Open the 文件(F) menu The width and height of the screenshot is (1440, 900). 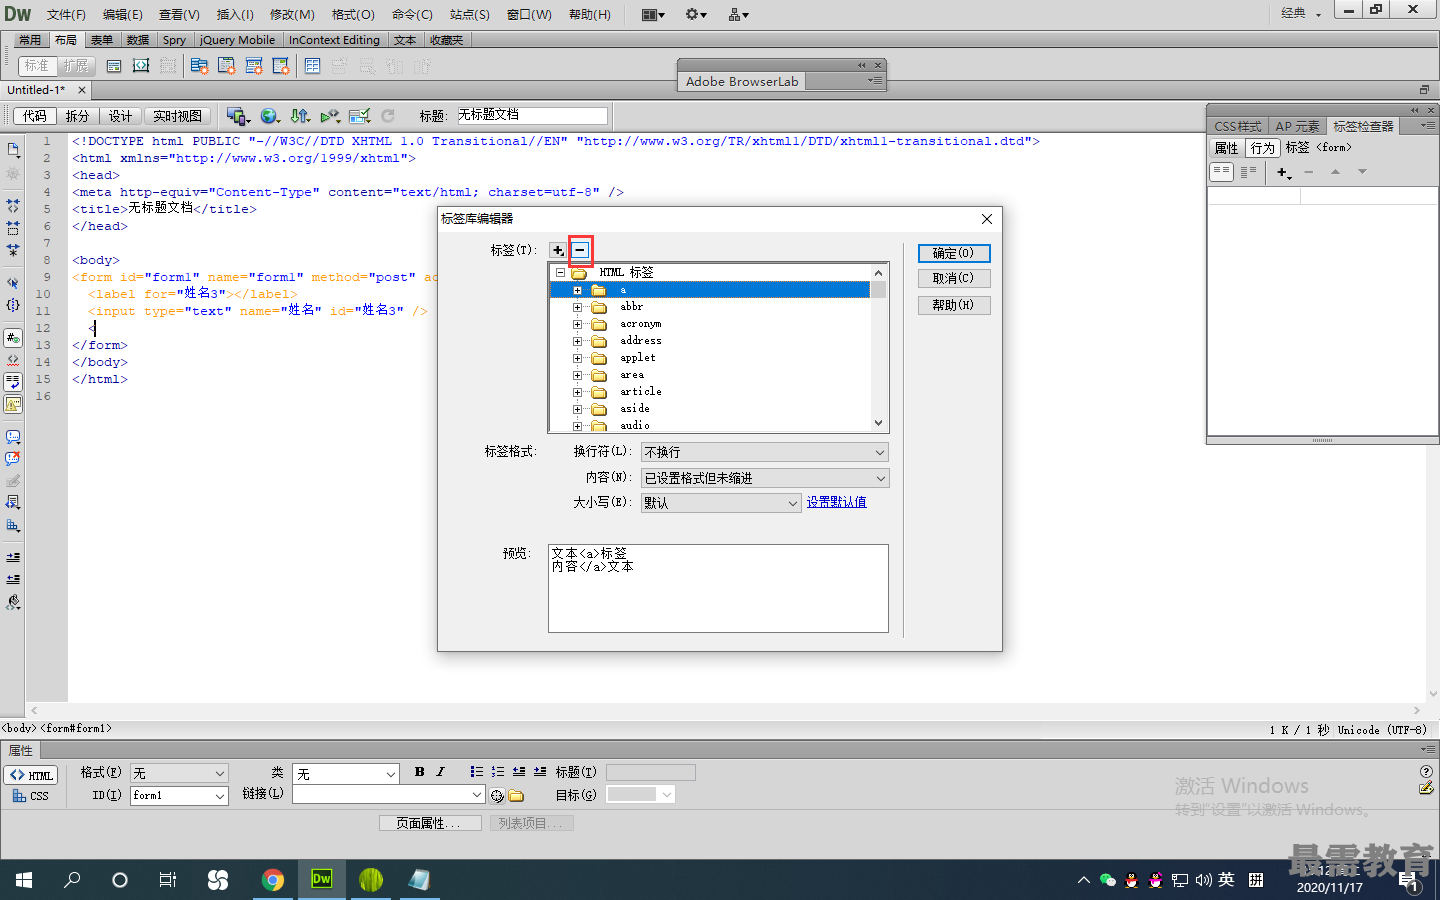pos(66,14)
